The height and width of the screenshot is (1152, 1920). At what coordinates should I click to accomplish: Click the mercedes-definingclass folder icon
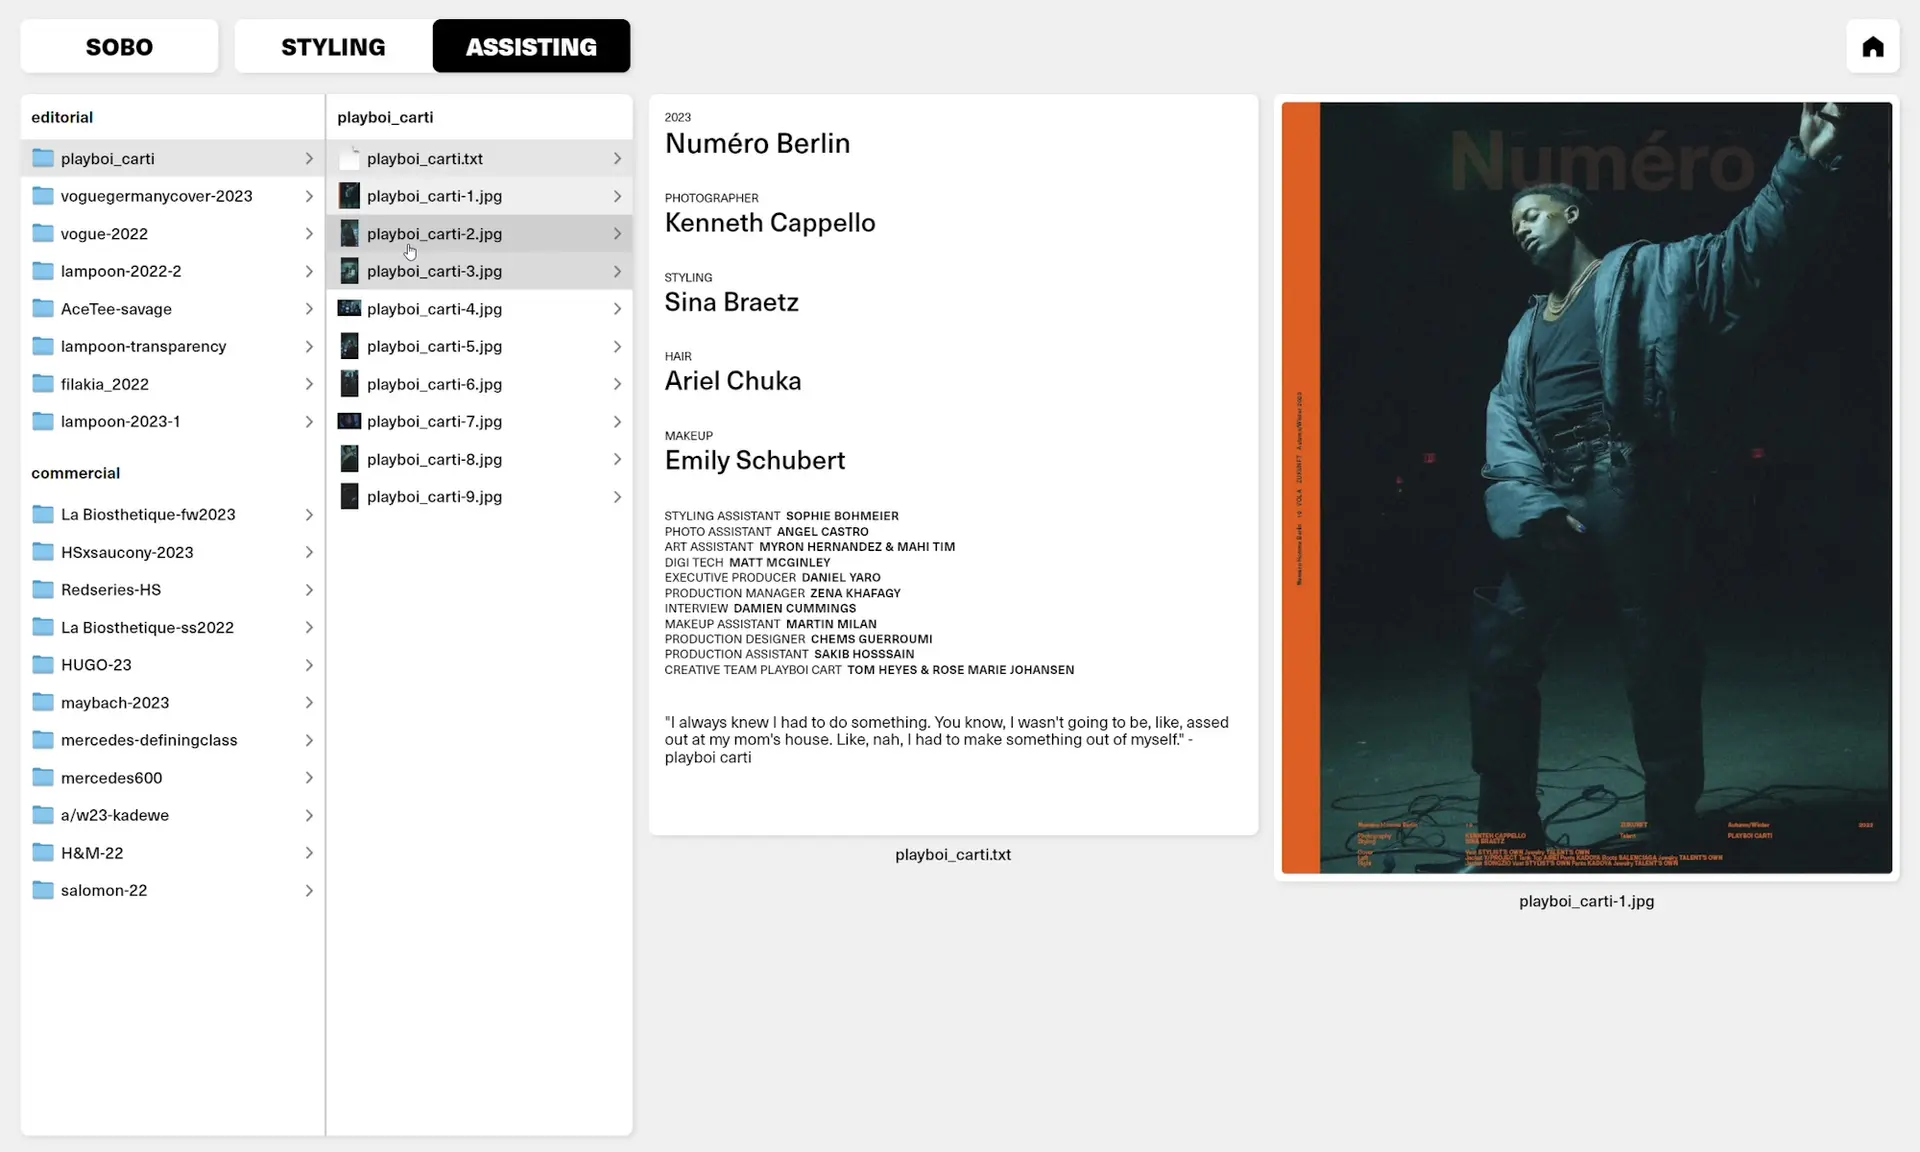click(43, 740)
